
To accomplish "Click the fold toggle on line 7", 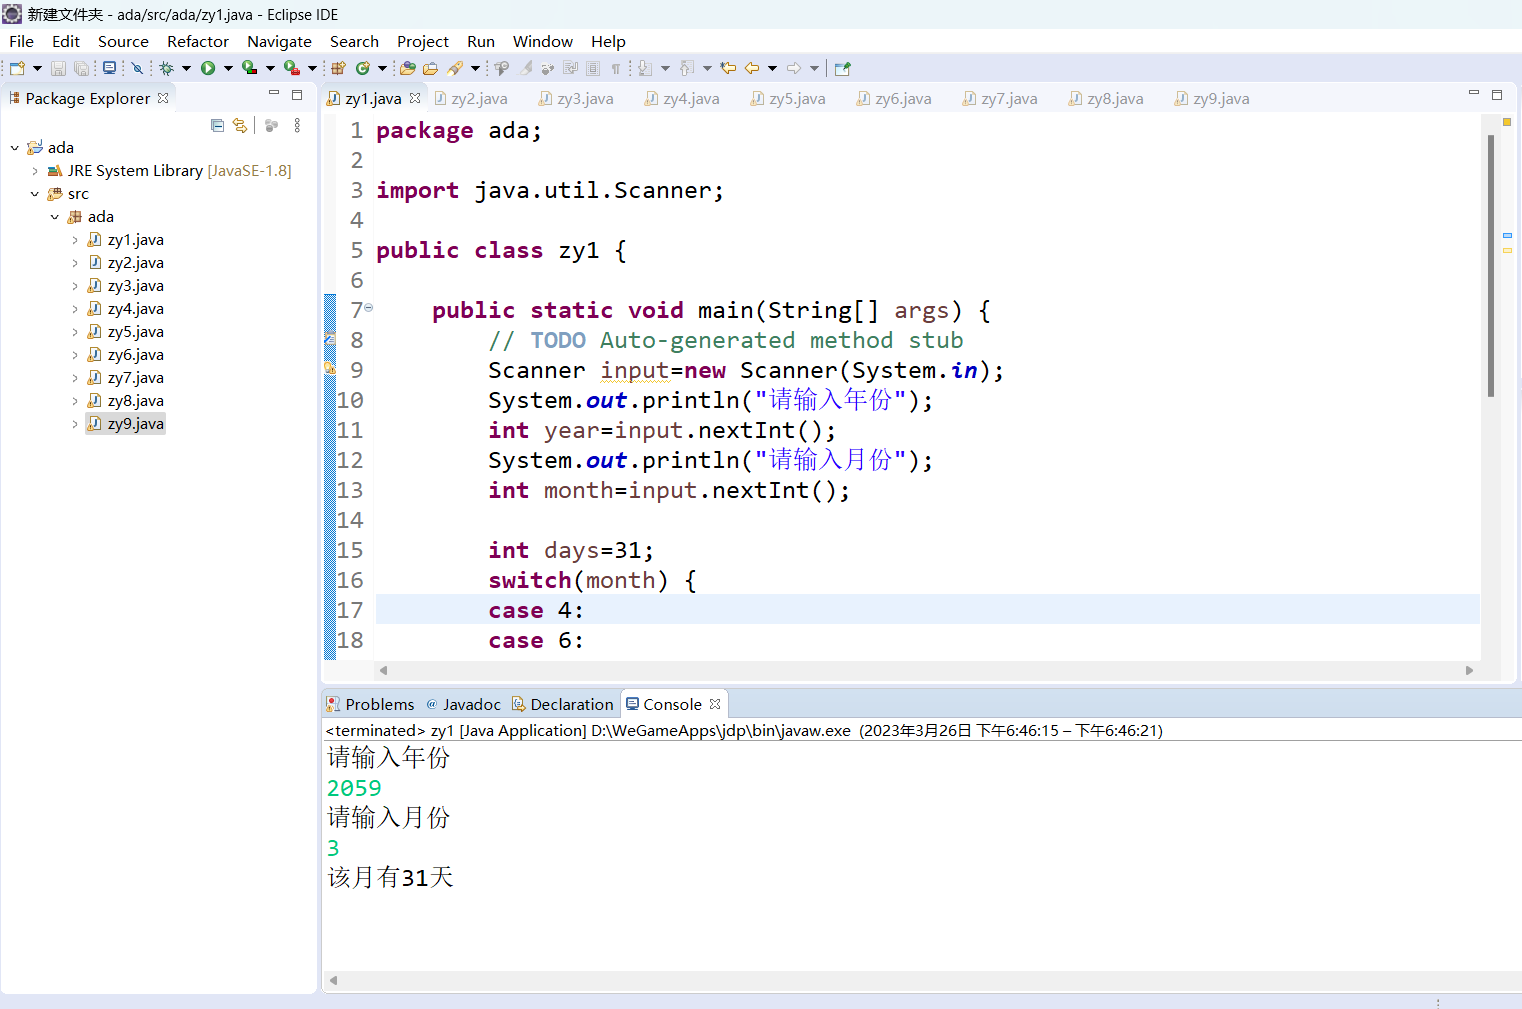I will tap(368, 308).
